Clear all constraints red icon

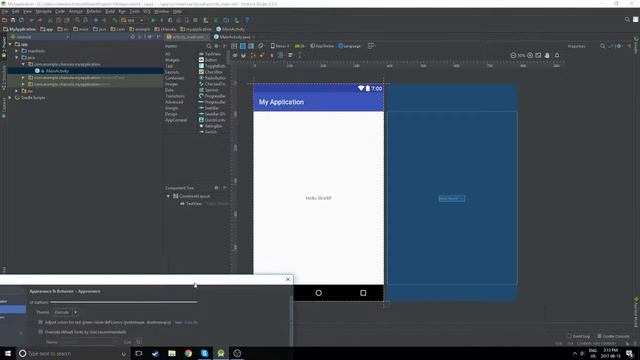[253, 55]
